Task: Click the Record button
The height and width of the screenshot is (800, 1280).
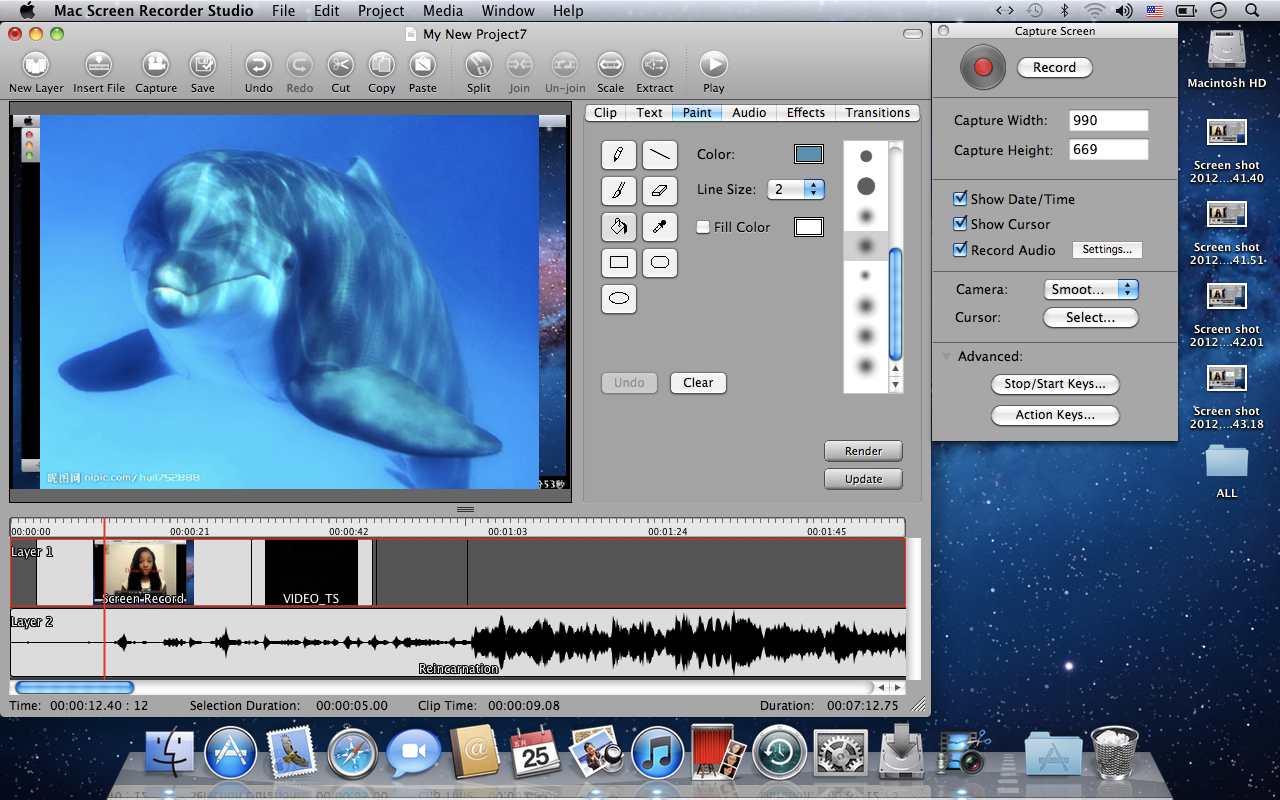Action: click(1054, 68)
